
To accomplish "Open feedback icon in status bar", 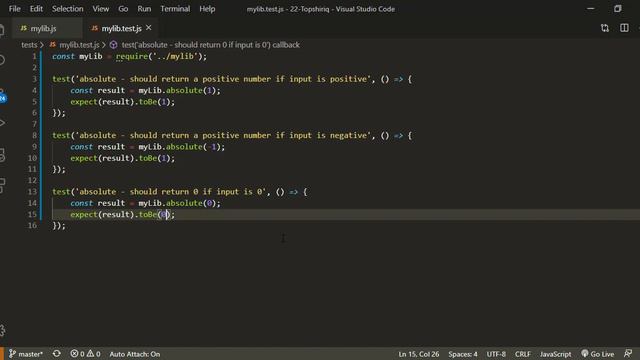I will 628,354.
